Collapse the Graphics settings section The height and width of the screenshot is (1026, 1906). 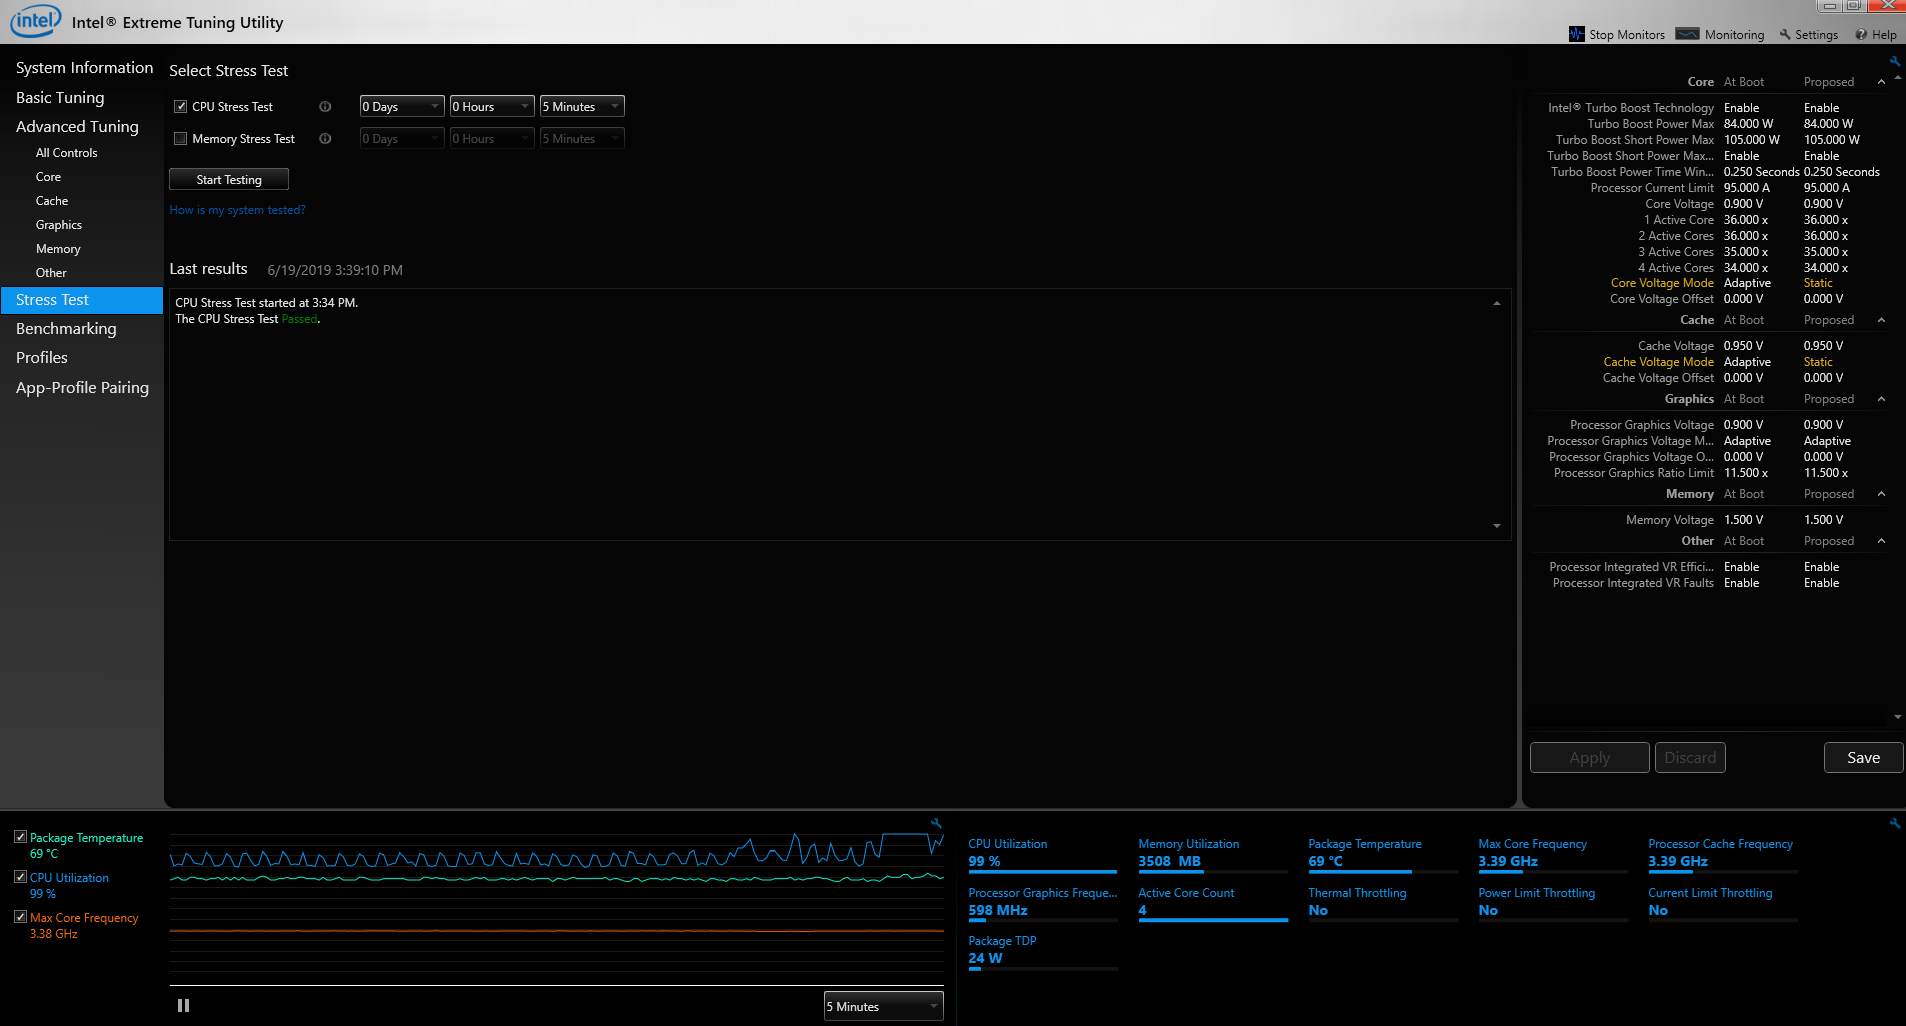1881,399
